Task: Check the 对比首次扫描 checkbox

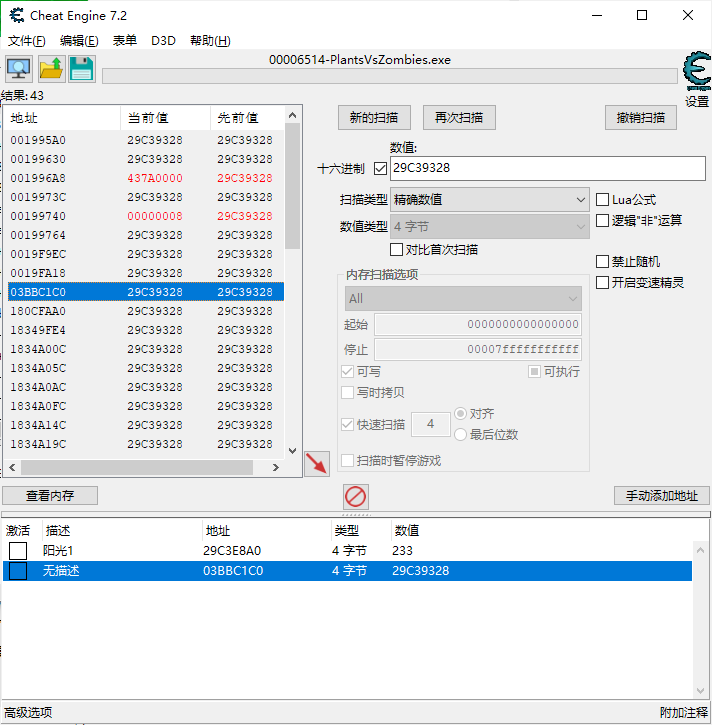Action: pyautogui.click(x=396, y=250)
